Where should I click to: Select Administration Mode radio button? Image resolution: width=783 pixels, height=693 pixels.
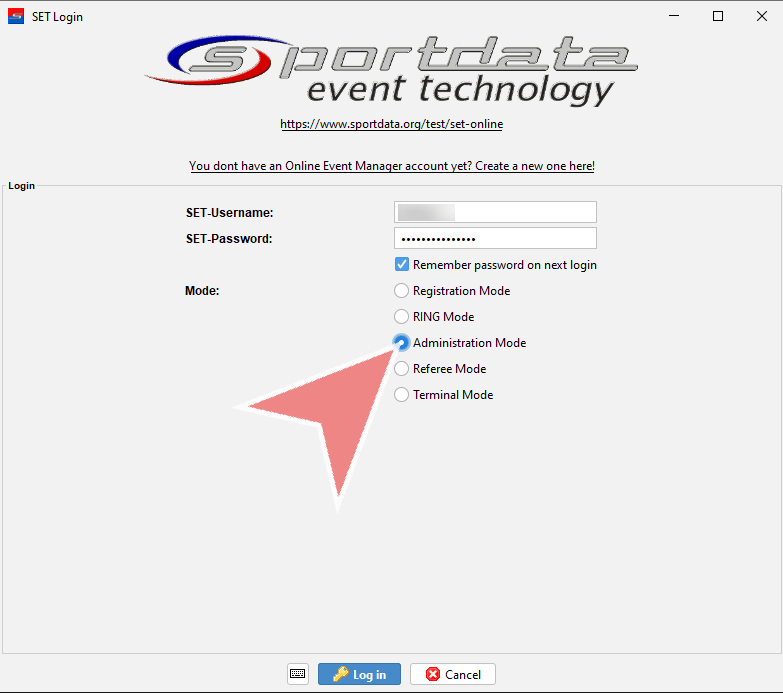coord(402,343)
